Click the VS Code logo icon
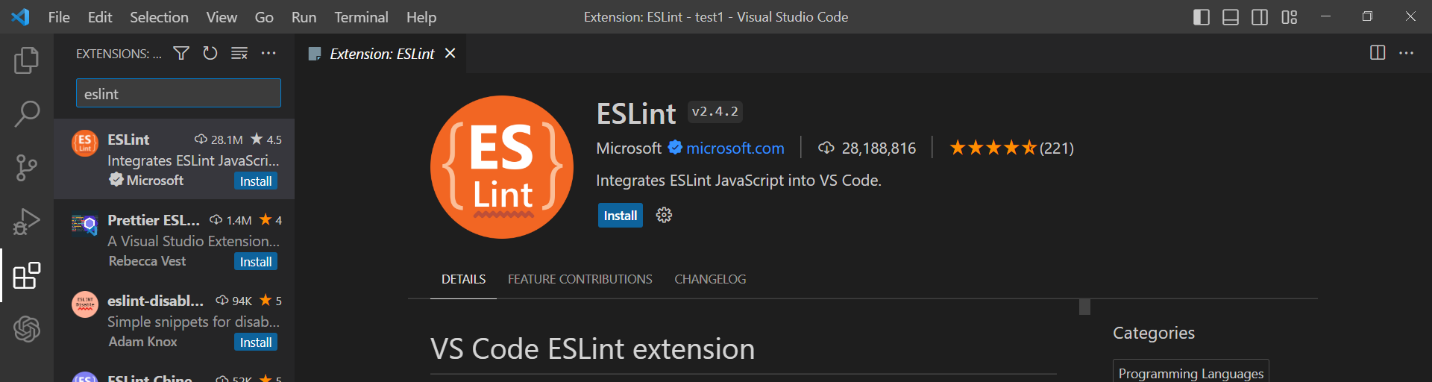Screen dimensions: 1432x382 (x=20, y=17)
